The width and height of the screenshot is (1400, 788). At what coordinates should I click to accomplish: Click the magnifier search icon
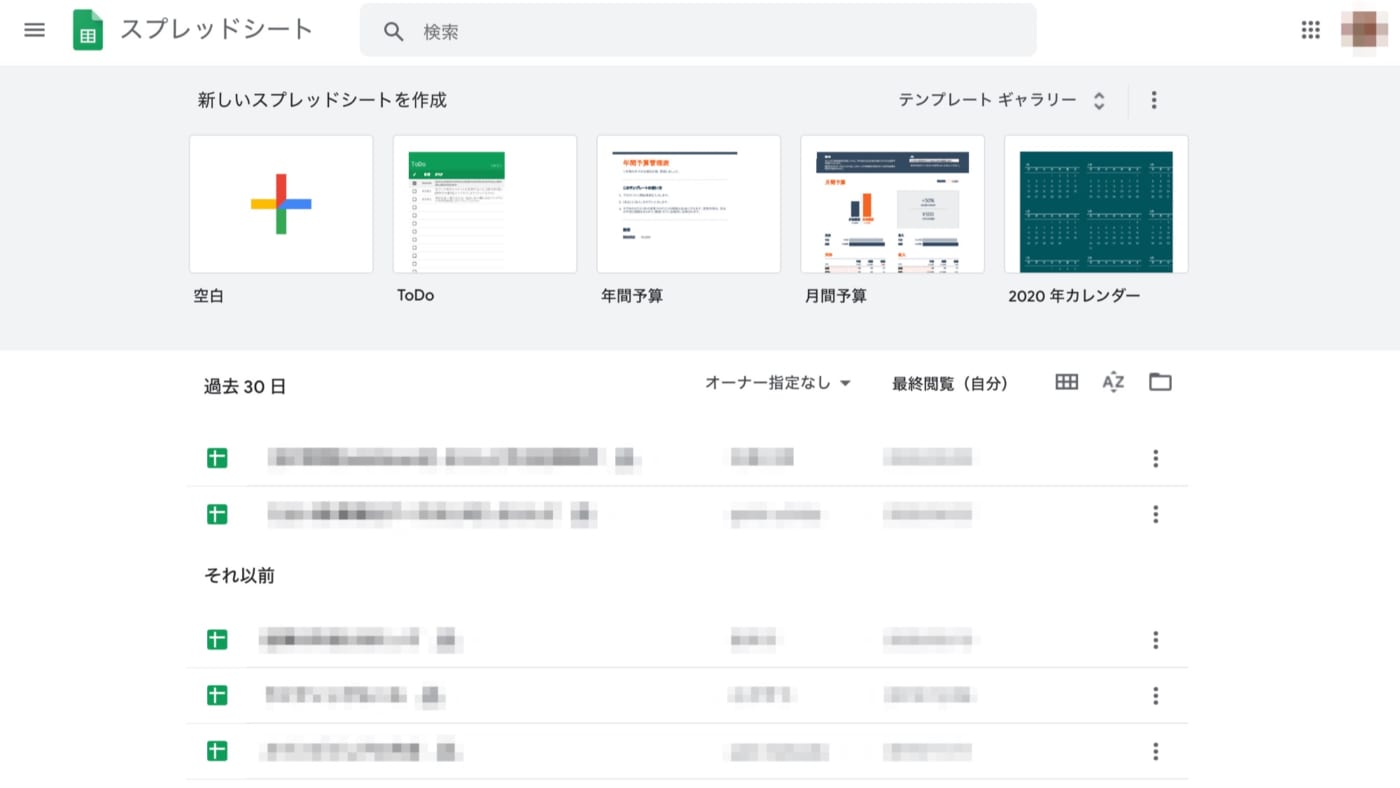394,31
